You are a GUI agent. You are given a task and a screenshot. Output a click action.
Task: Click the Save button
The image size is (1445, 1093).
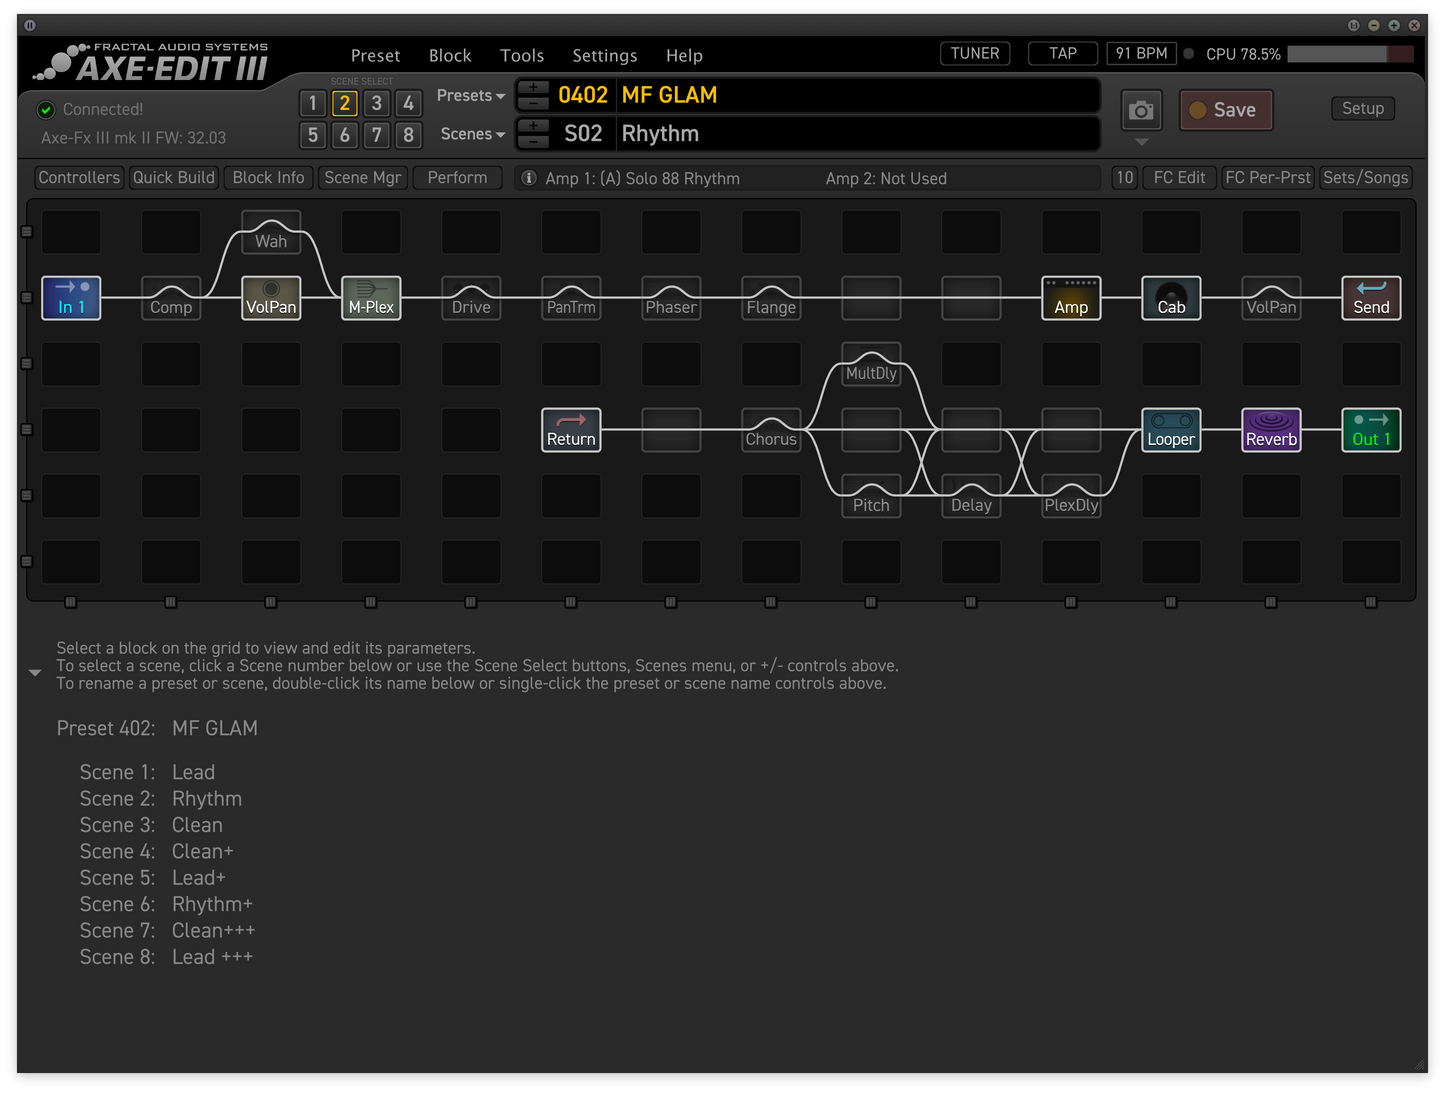coord(1226,110)
